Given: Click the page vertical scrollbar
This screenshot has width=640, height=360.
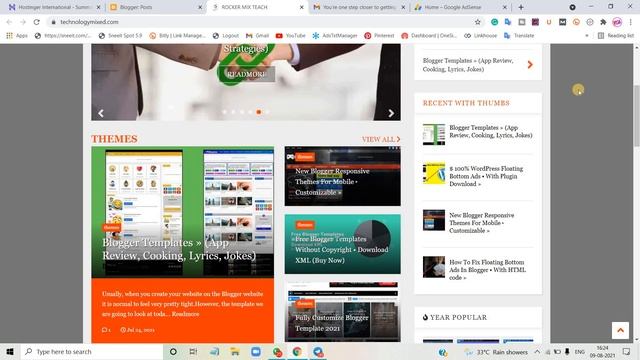Looking at the screenshot, I should (x=636, y=116).
